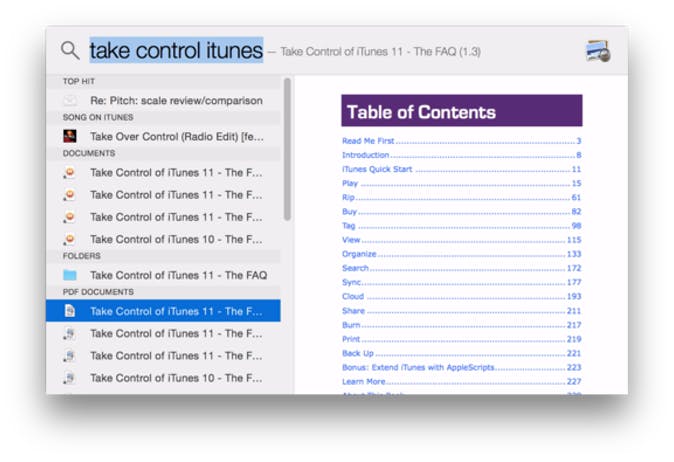The height and width of the screenshot is (462, 674).
Task: Open the 'Introduction' contents link
Action: 461,155
